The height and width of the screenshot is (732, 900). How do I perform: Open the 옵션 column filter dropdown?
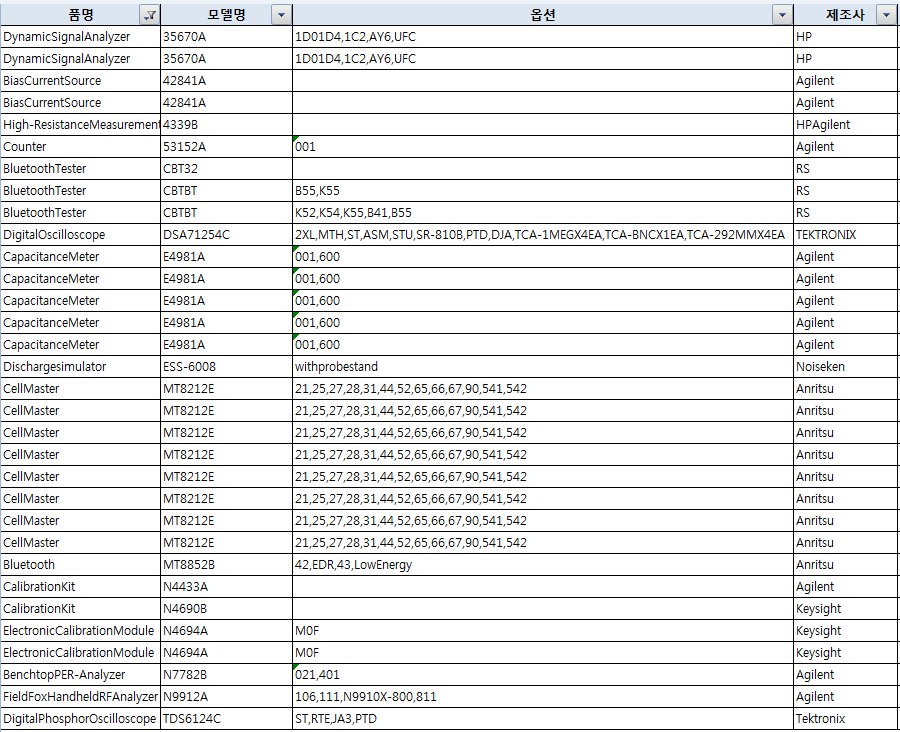tap(781, 15)
